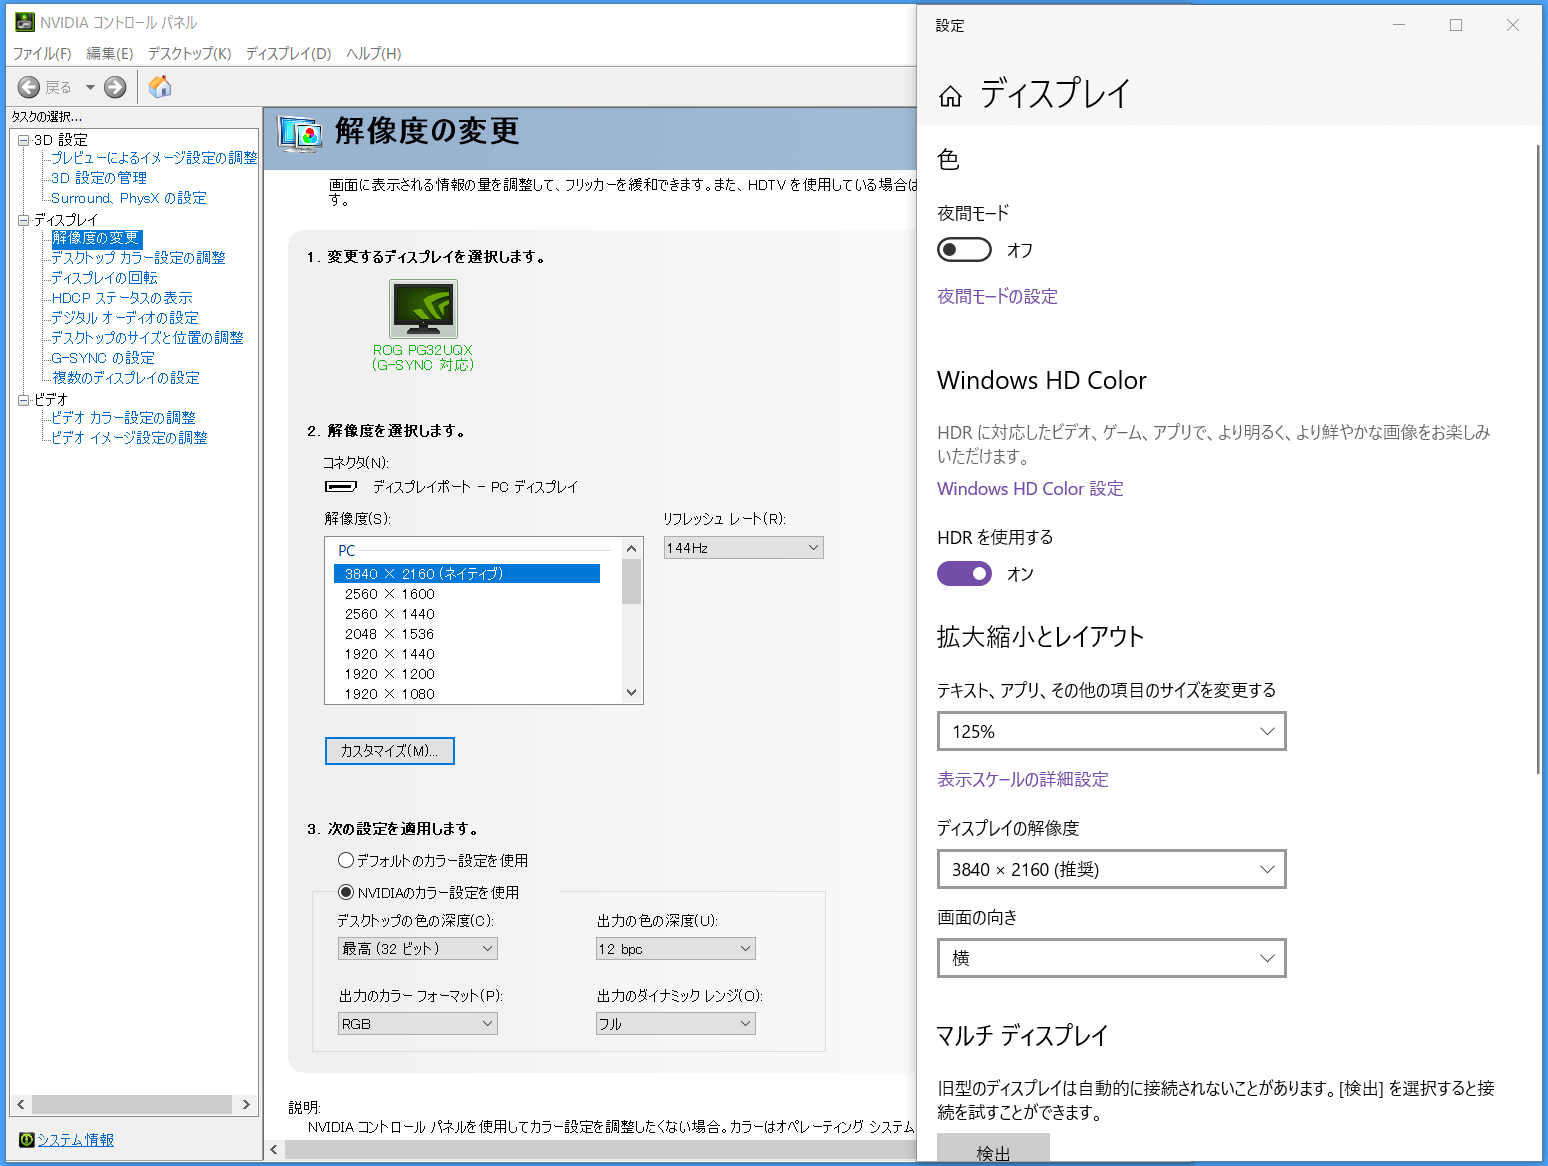Screen dimensions: 1548x1166
Task: Open ファイル(F) menu
Action: click(x=42, y=53)
